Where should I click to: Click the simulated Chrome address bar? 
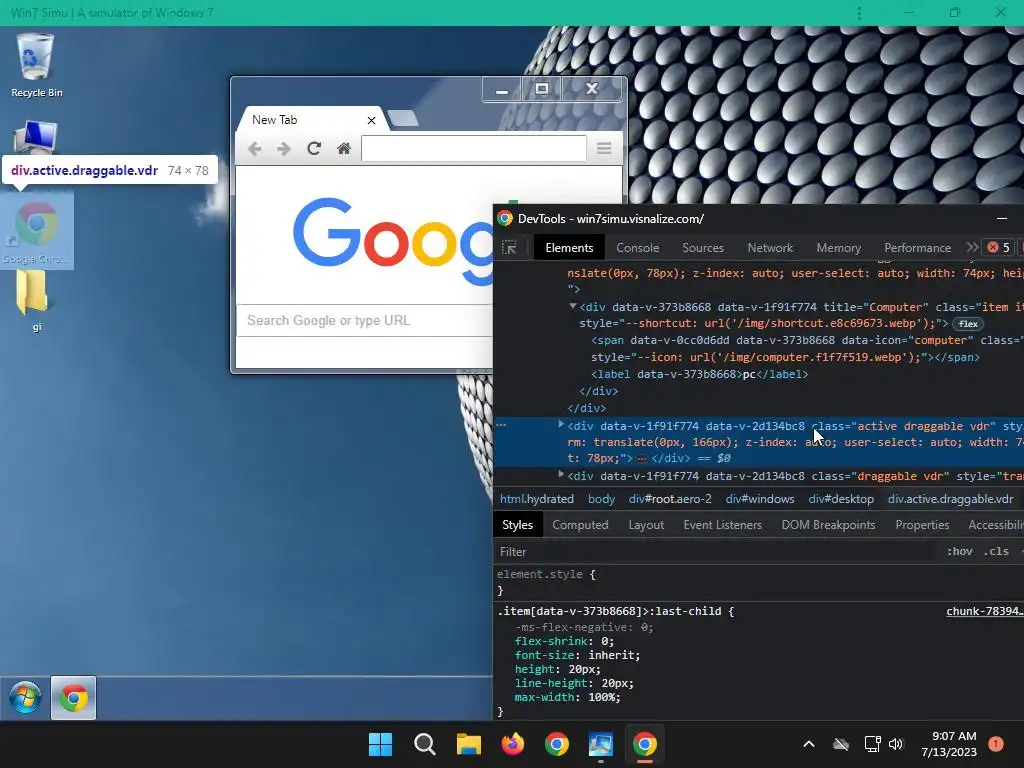(473, 148)
